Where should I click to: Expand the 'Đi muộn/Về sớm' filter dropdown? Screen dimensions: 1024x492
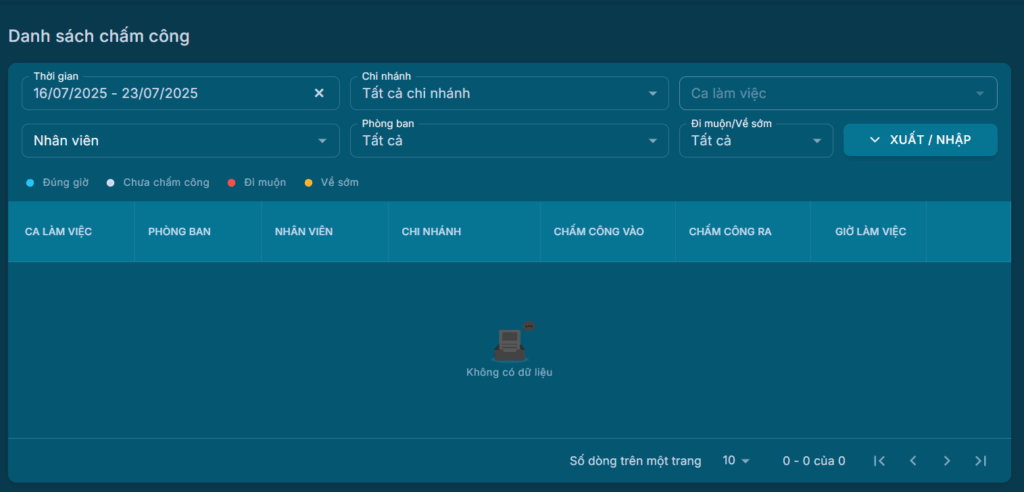click(755, 141)
